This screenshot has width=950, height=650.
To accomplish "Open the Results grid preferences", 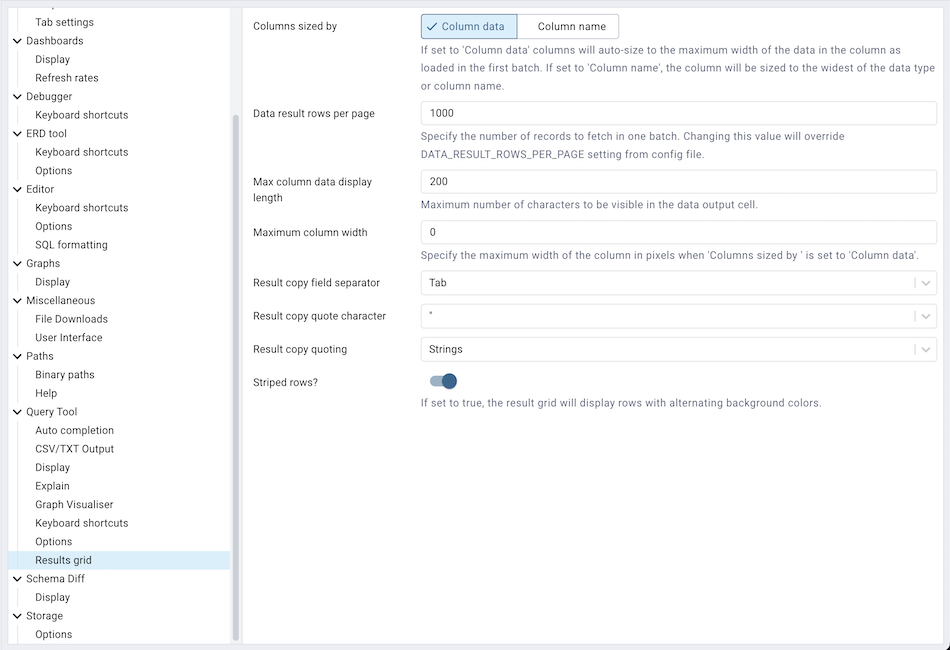I will click(x=65, y=560).
